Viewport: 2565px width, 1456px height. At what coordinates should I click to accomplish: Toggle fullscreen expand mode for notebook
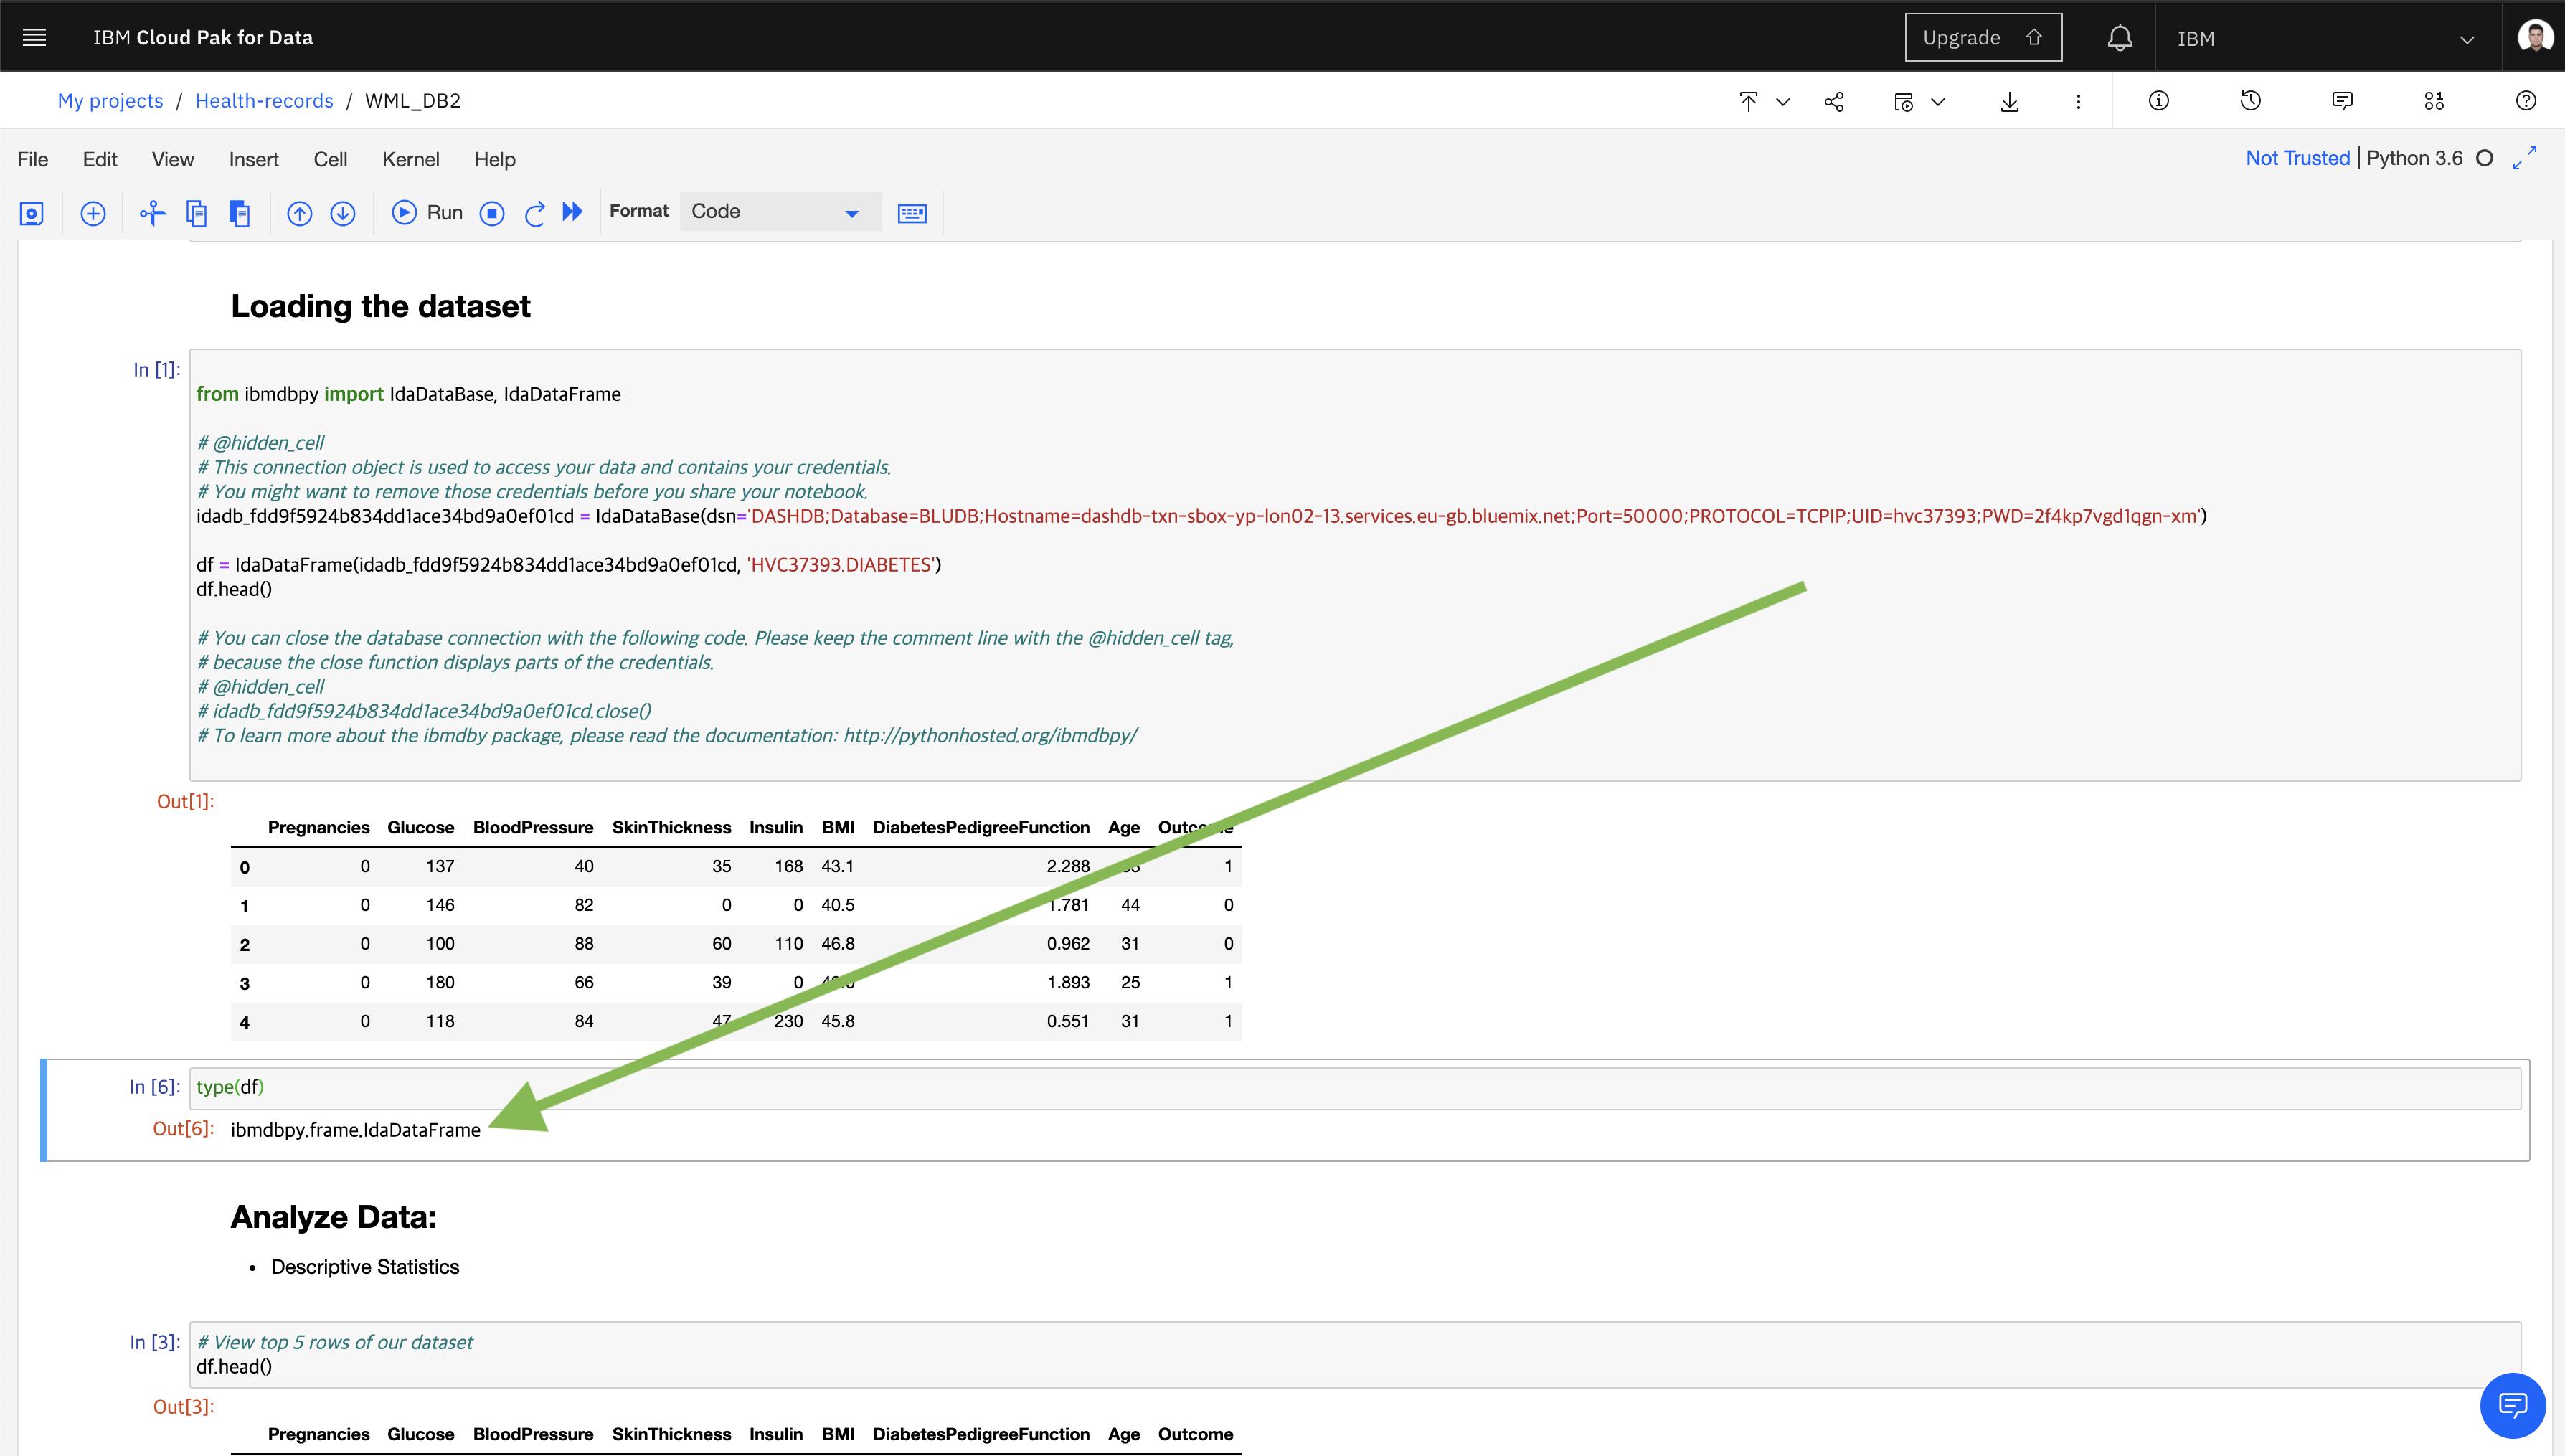pos(2524,158)
